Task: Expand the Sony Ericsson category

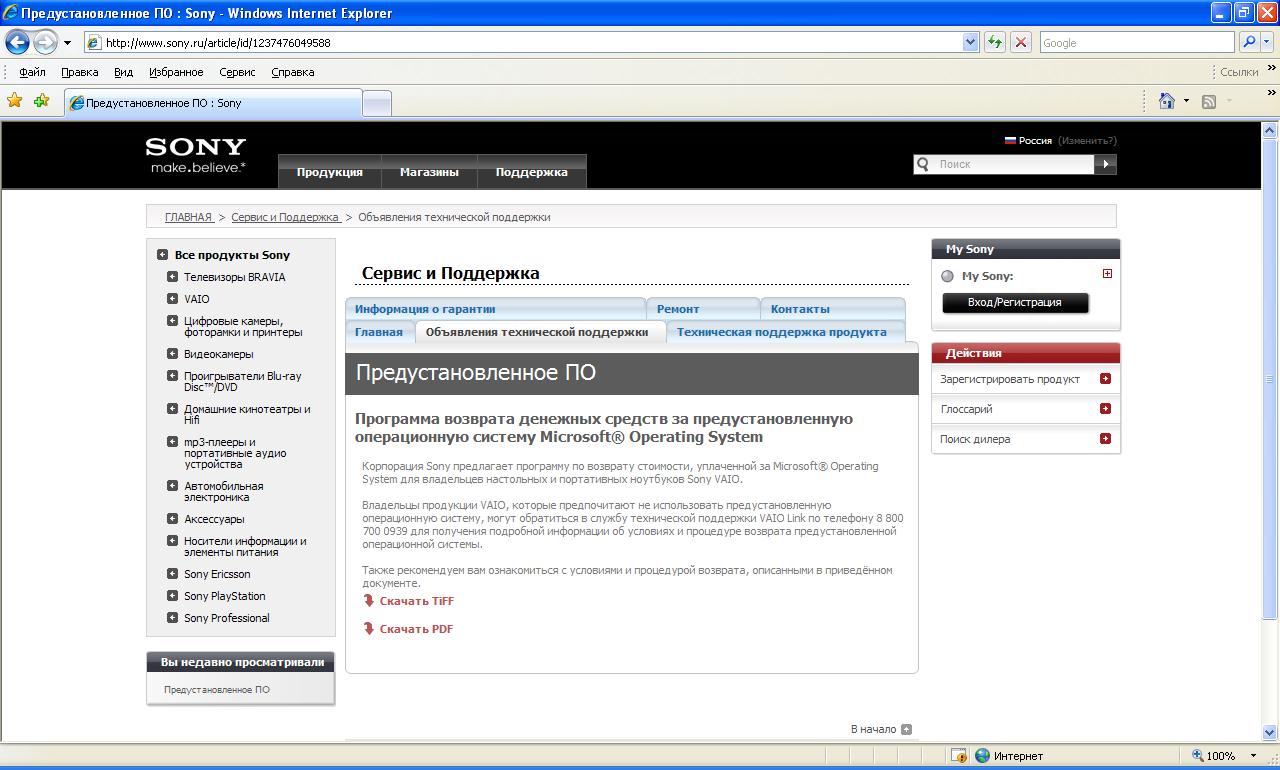Action: coord(173,574)
